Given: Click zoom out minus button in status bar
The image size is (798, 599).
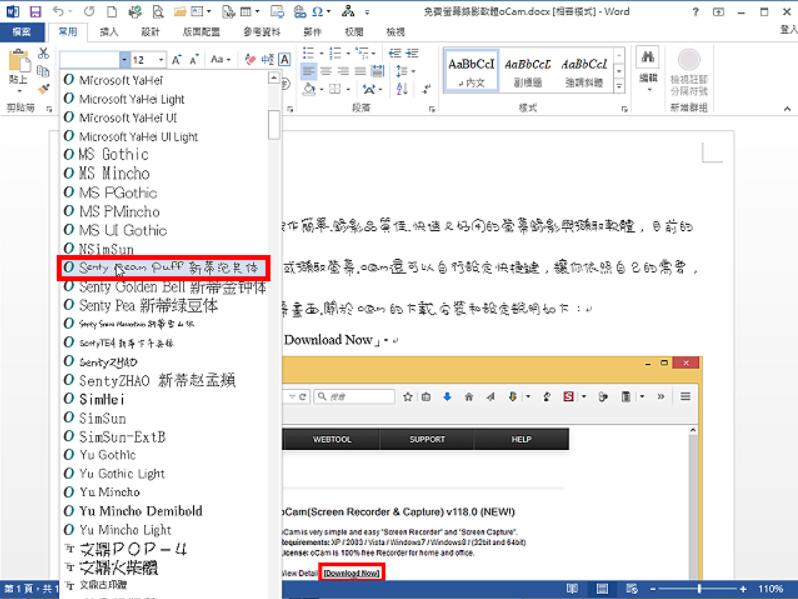Looking at the screenshot, I should (652, 589).
